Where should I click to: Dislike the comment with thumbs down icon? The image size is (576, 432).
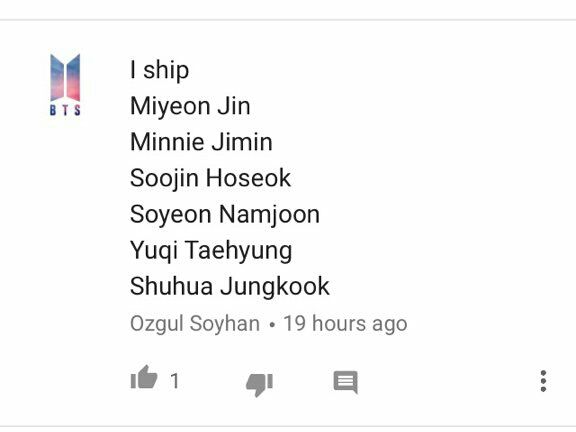259,385
